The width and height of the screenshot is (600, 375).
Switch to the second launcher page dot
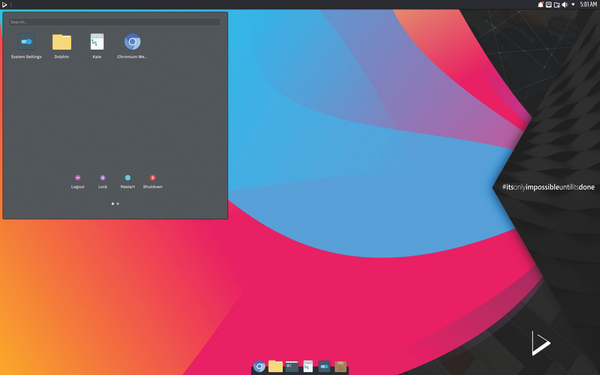[118, 204]
